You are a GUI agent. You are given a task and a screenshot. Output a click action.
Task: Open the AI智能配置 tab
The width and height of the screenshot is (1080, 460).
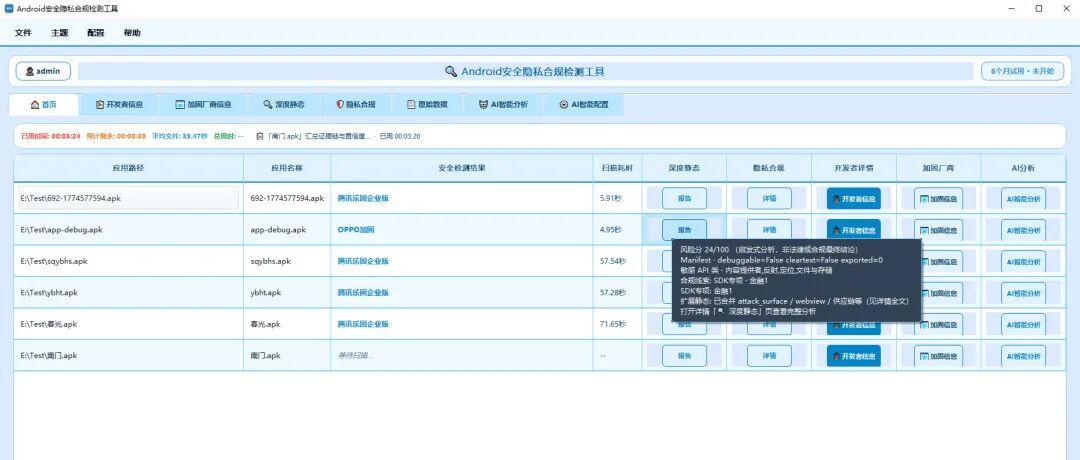583,105
